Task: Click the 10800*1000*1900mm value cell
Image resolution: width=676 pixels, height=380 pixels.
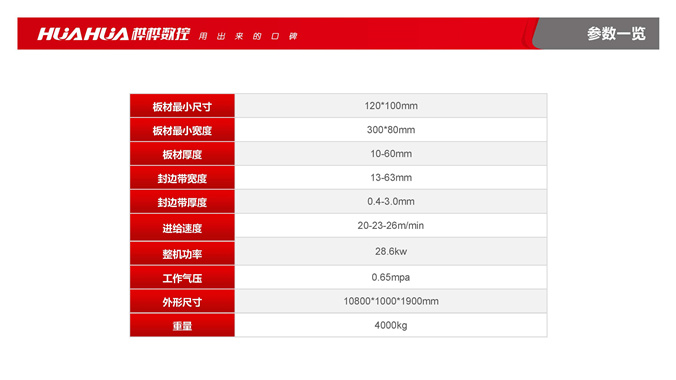Action: 391,301
